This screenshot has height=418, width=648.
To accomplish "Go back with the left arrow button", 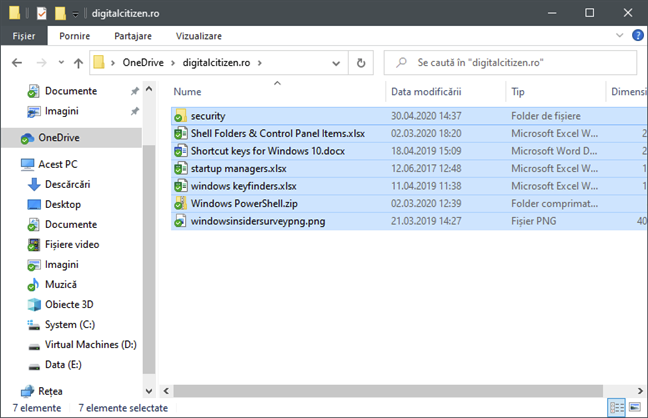I will 17,63.
